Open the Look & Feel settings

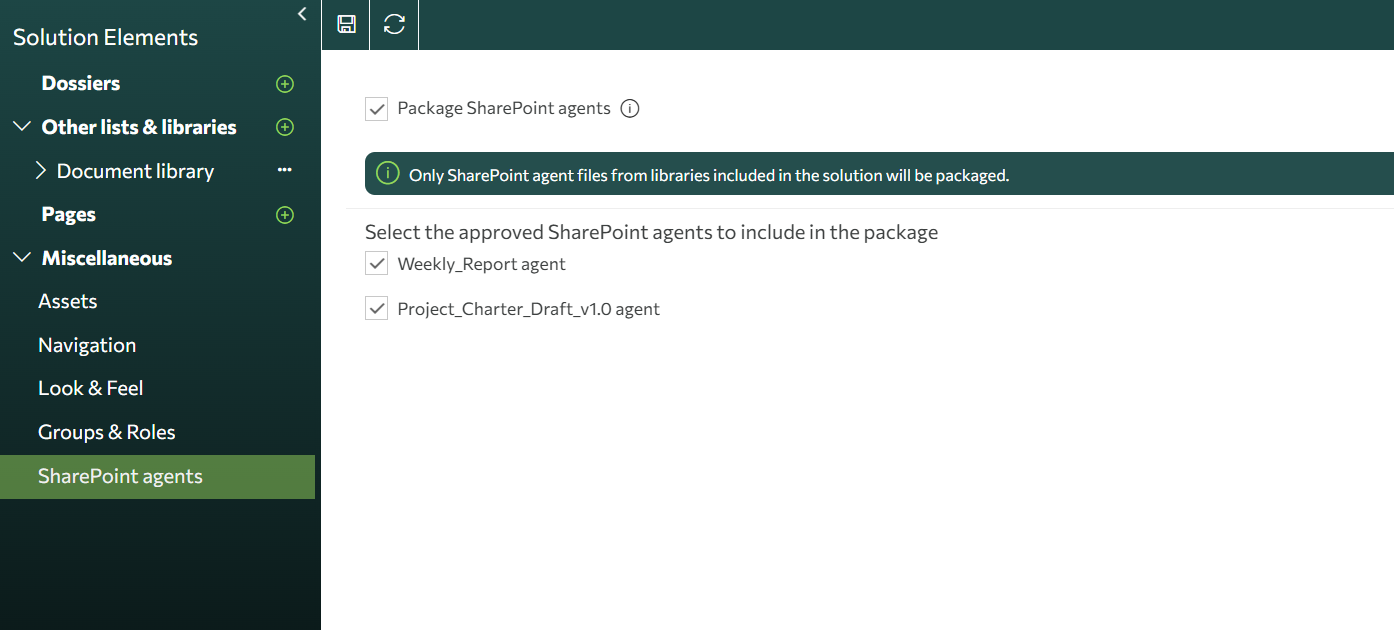point(91,388)
